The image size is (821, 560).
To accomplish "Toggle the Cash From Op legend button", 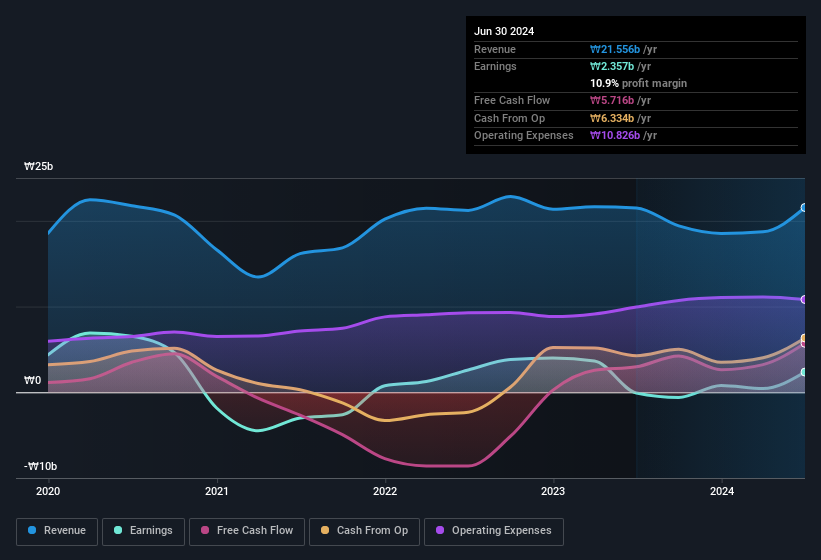I will [364, 531].
